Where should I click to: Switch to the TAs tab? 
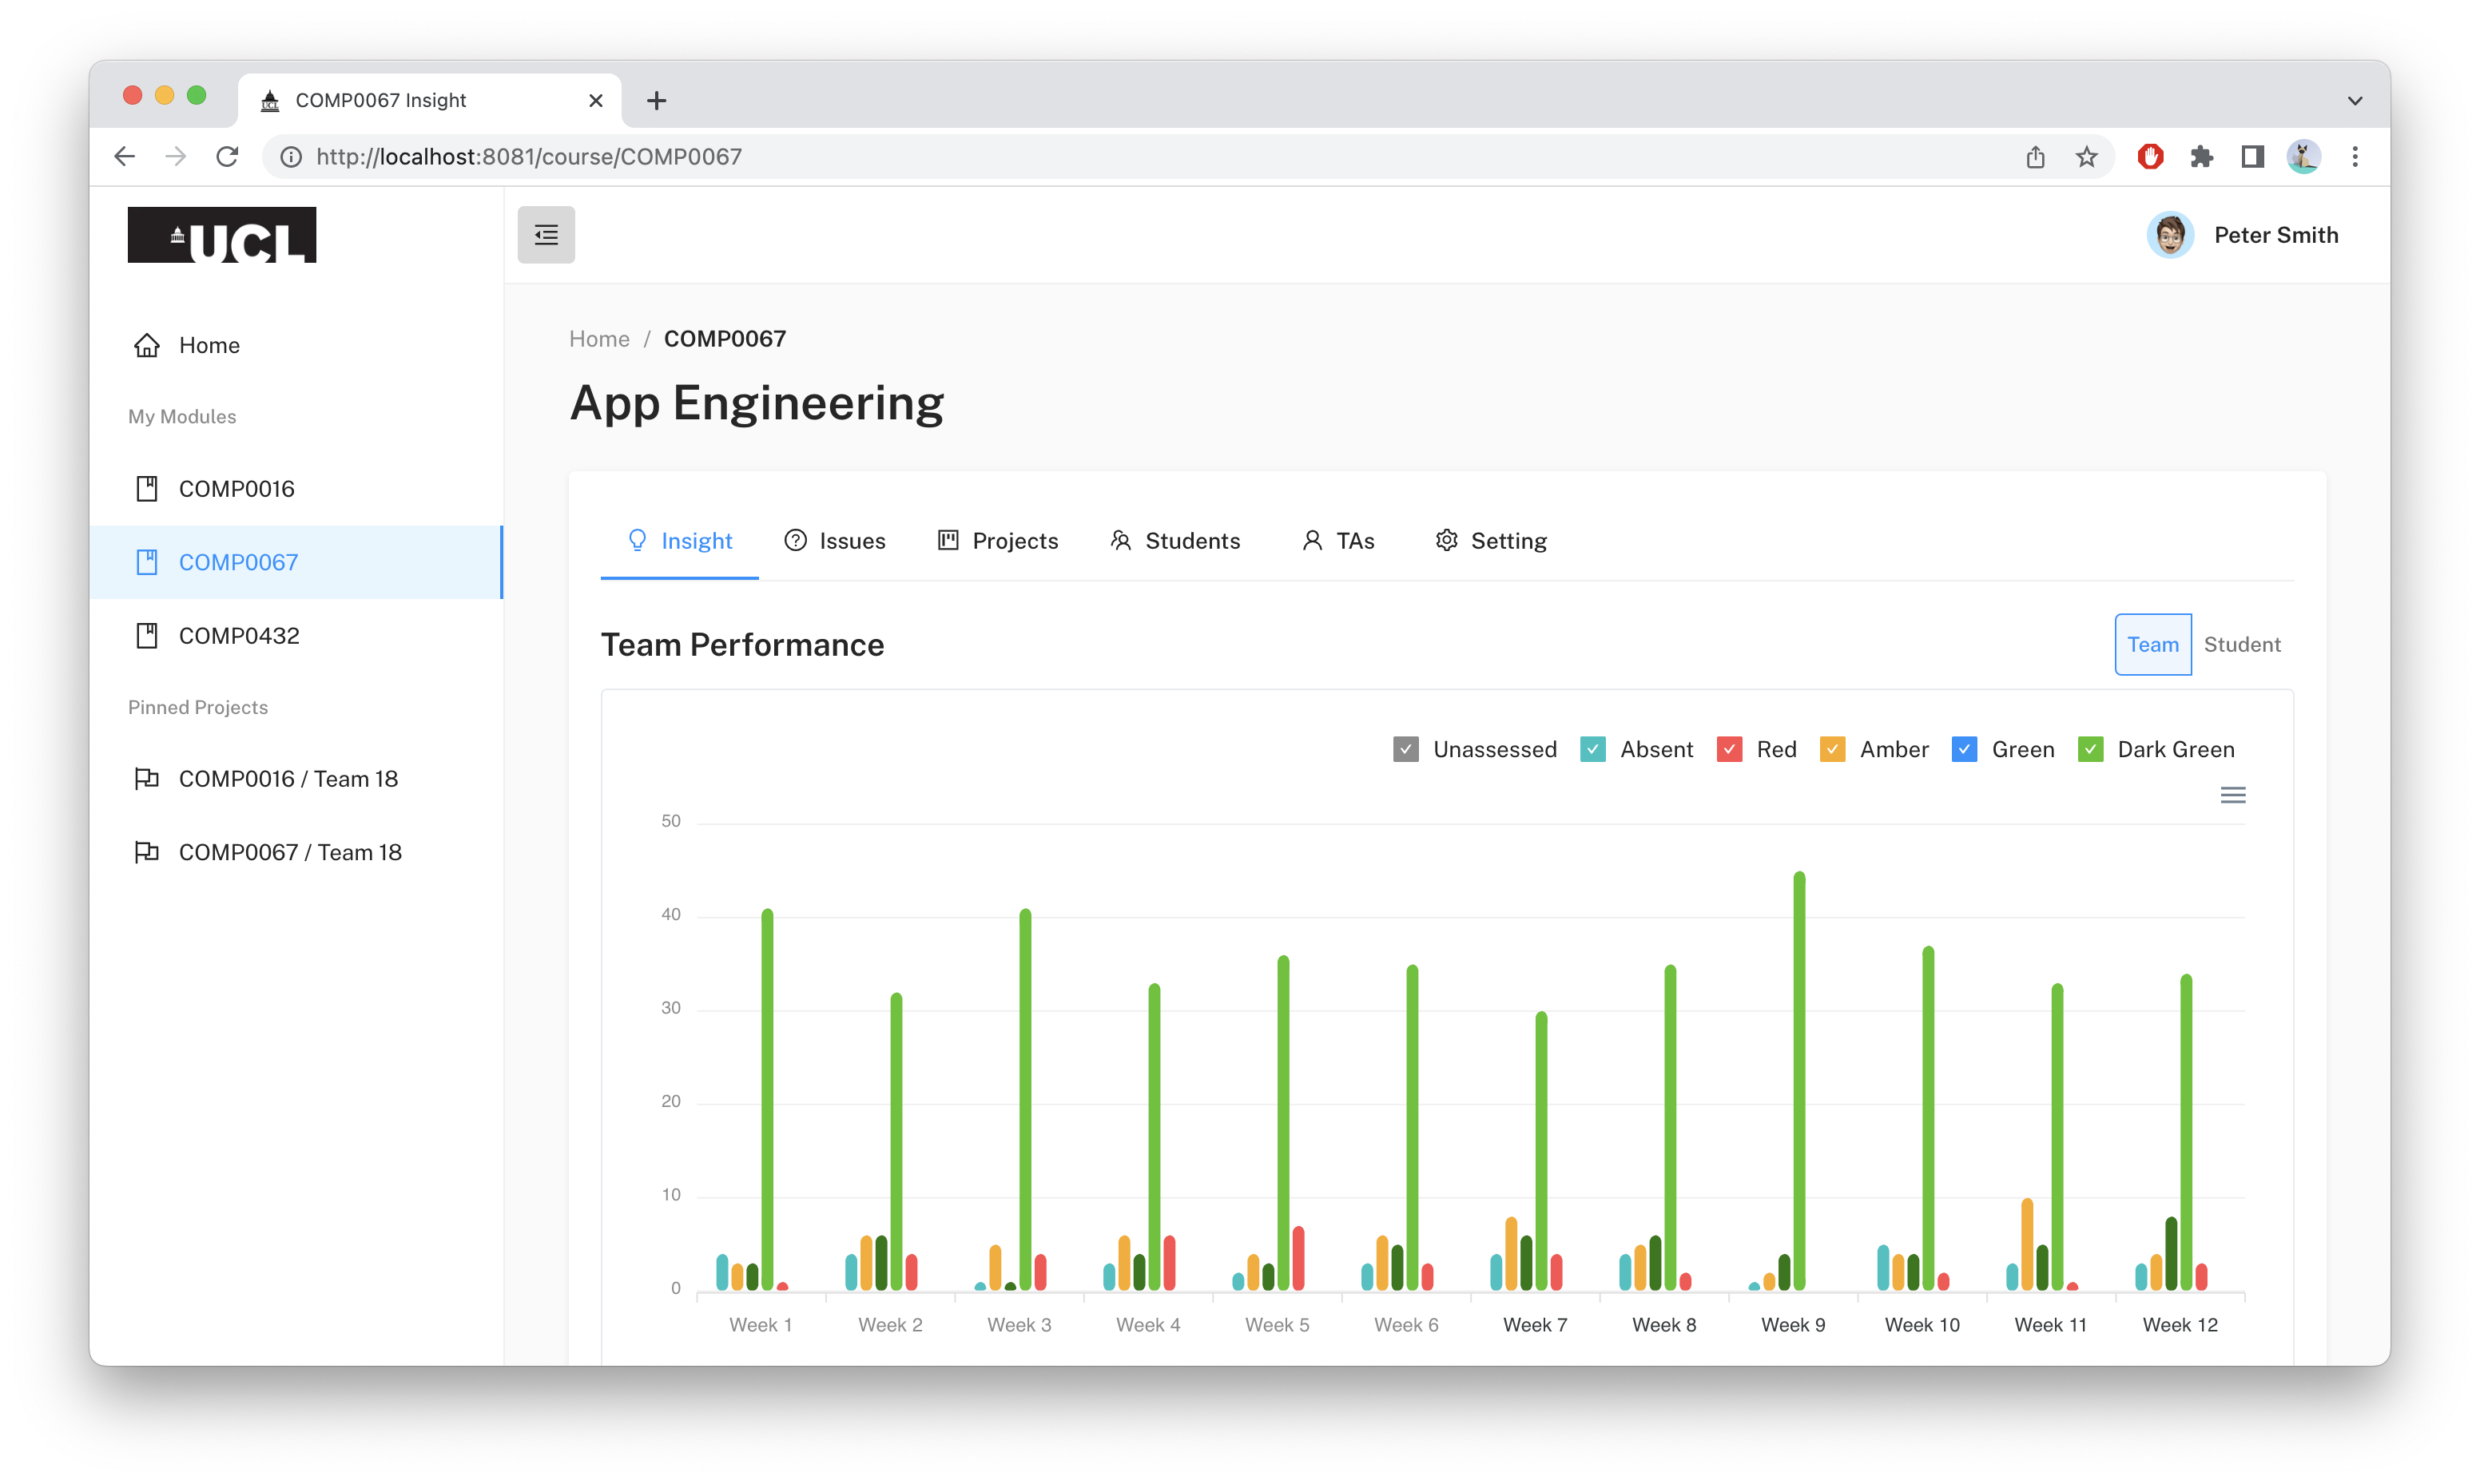tap(1338, 541)
